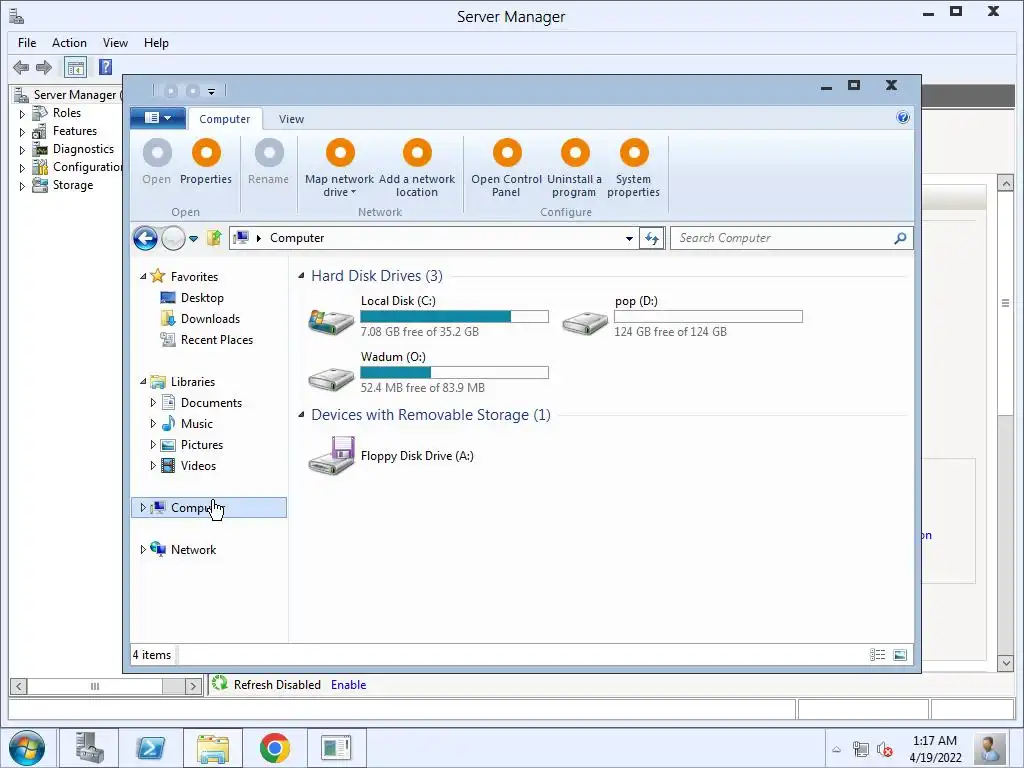1024x768 pixels.
Task: Select the Computer ribbon tab
Action: click(x=225, y=119)
